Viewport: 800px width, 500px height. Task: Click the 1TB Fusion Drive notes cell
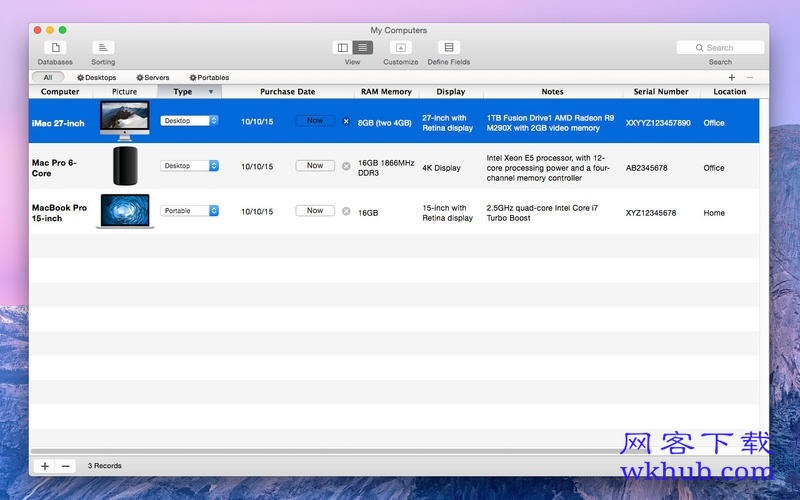pos(550,123)
